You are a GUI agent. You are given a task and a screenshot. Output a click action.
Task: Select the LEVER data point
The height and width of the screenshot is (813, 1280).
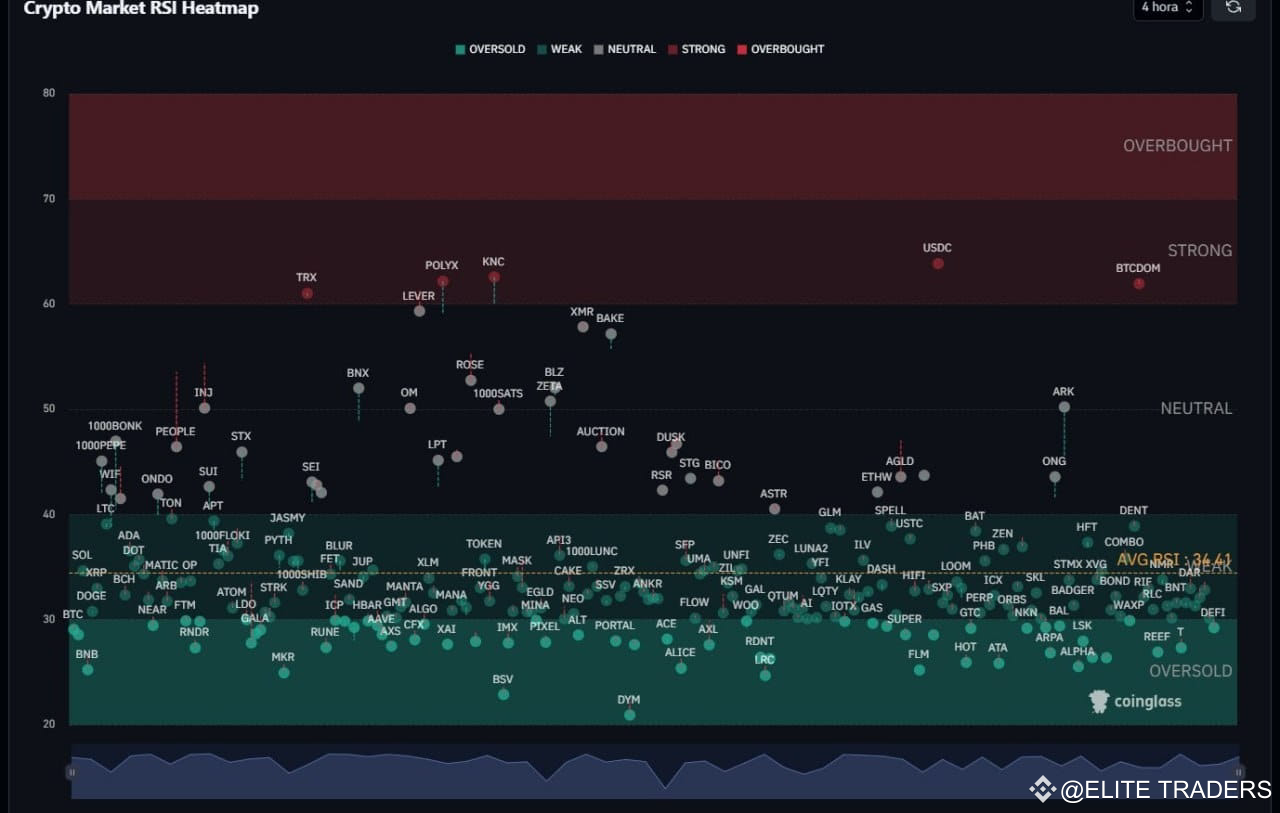[x=420, y=311]
